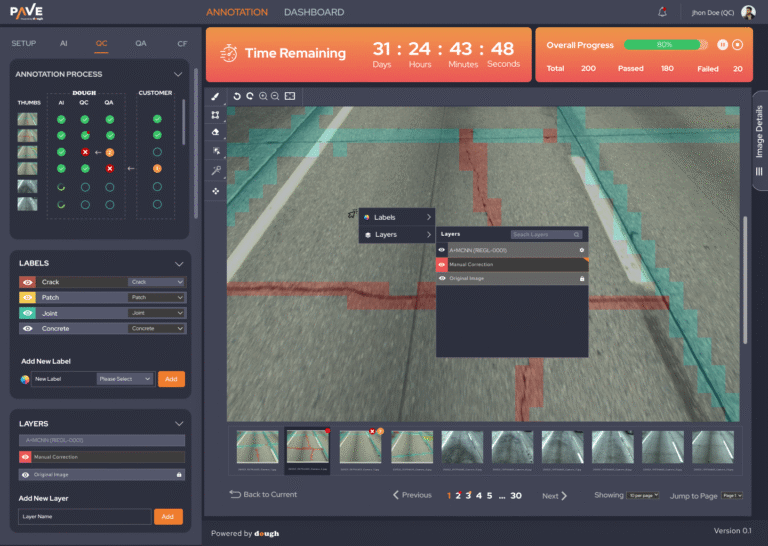The width and height of the screenshot is (768, 546).
Task: Click the undo arrow icon
Action: point(237,96)
